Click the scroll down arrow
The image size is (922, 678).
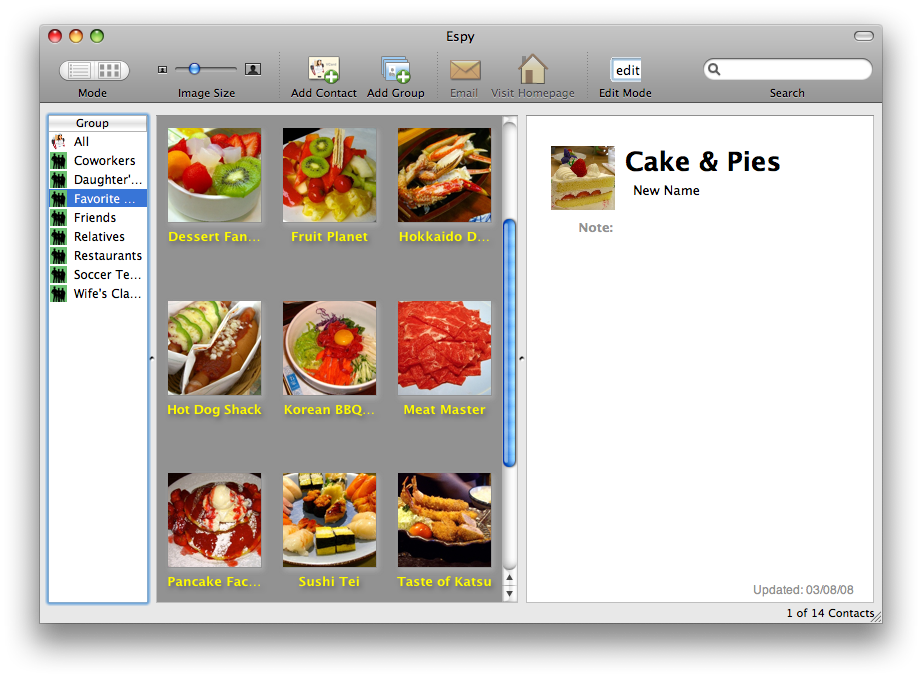[509, 593]
